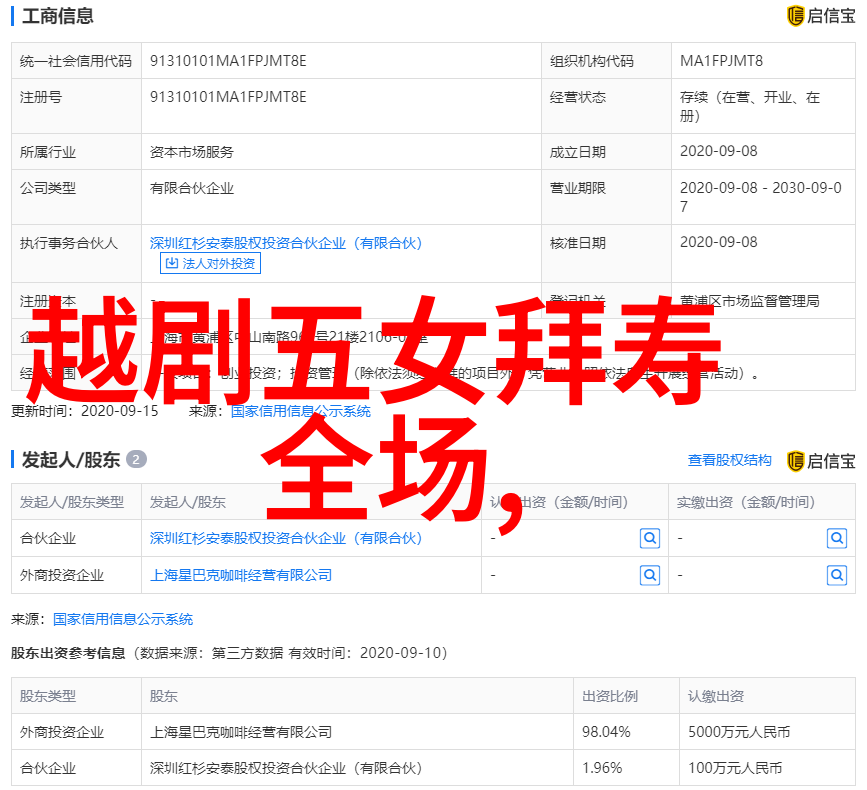The height and width of the screenshot is (790, 867).
Task: Select organization code MA1FPJMT8
Action: 721,61
